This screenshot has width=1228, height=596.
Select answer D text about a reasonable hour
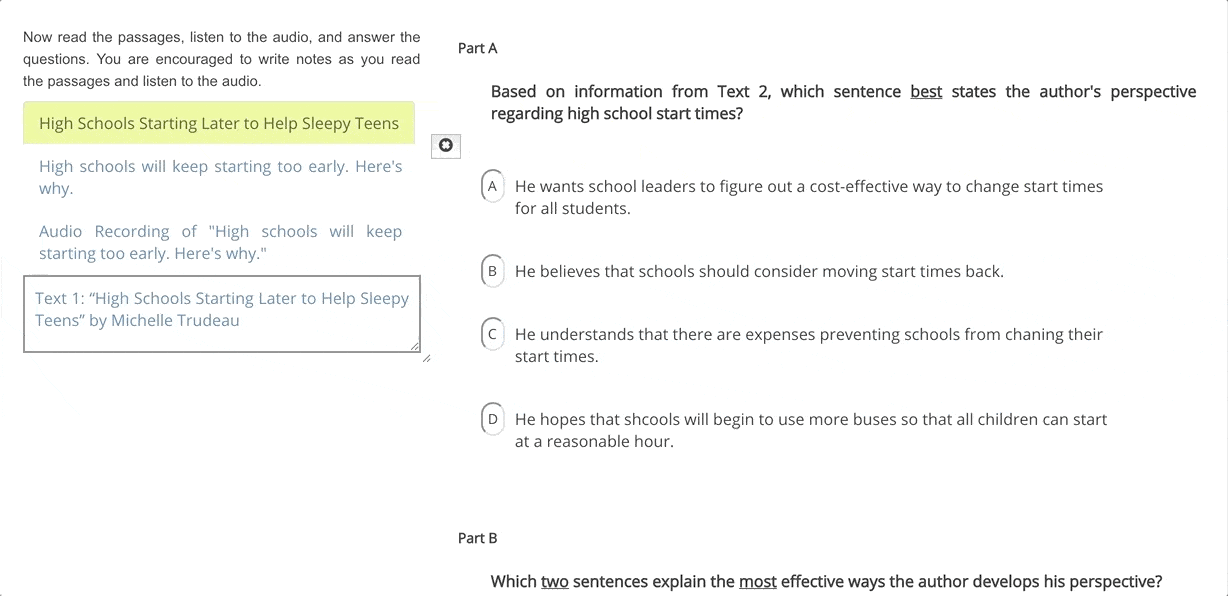(810, 430)
